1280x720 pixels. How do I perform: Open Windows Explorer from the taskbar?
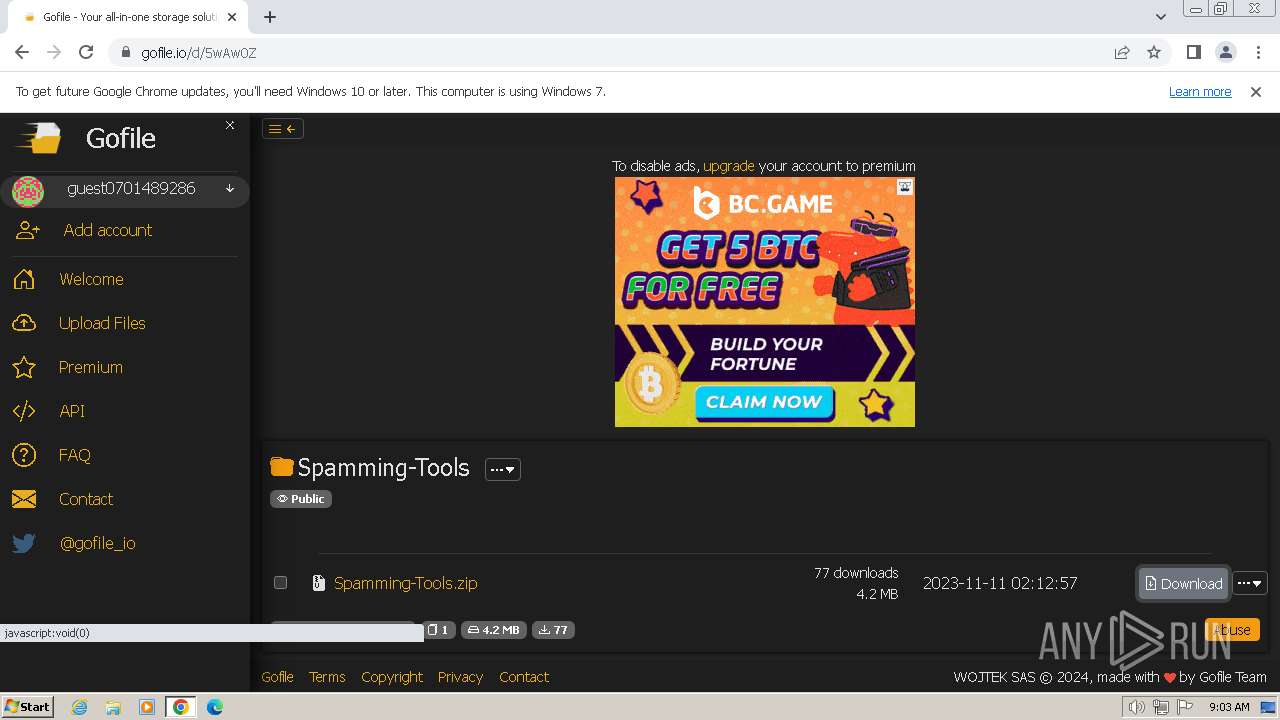coord(113,707)
